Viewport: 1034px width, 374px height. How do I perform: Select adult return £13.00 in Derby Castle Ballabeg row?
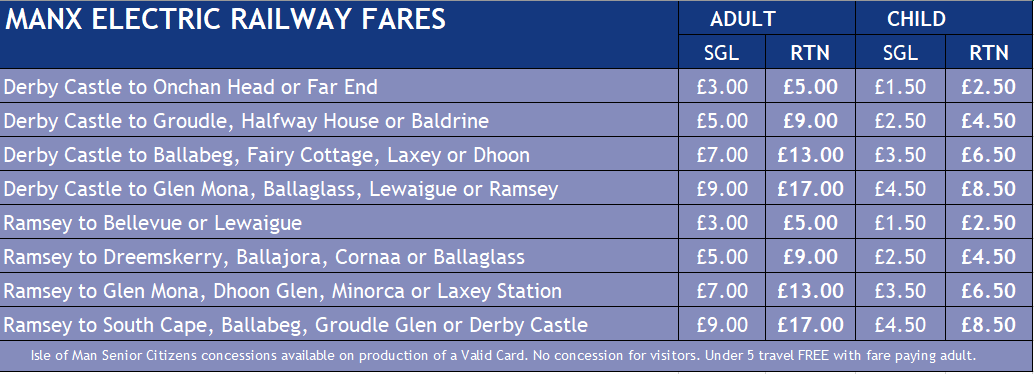[810, 155]
